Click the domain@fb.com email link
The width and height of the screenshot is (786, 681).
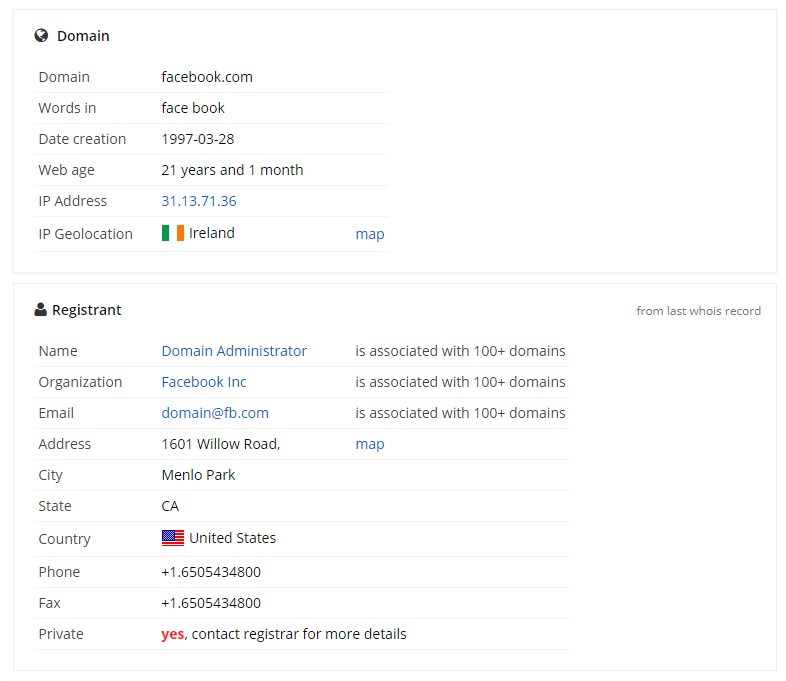[x=215, y=413]
